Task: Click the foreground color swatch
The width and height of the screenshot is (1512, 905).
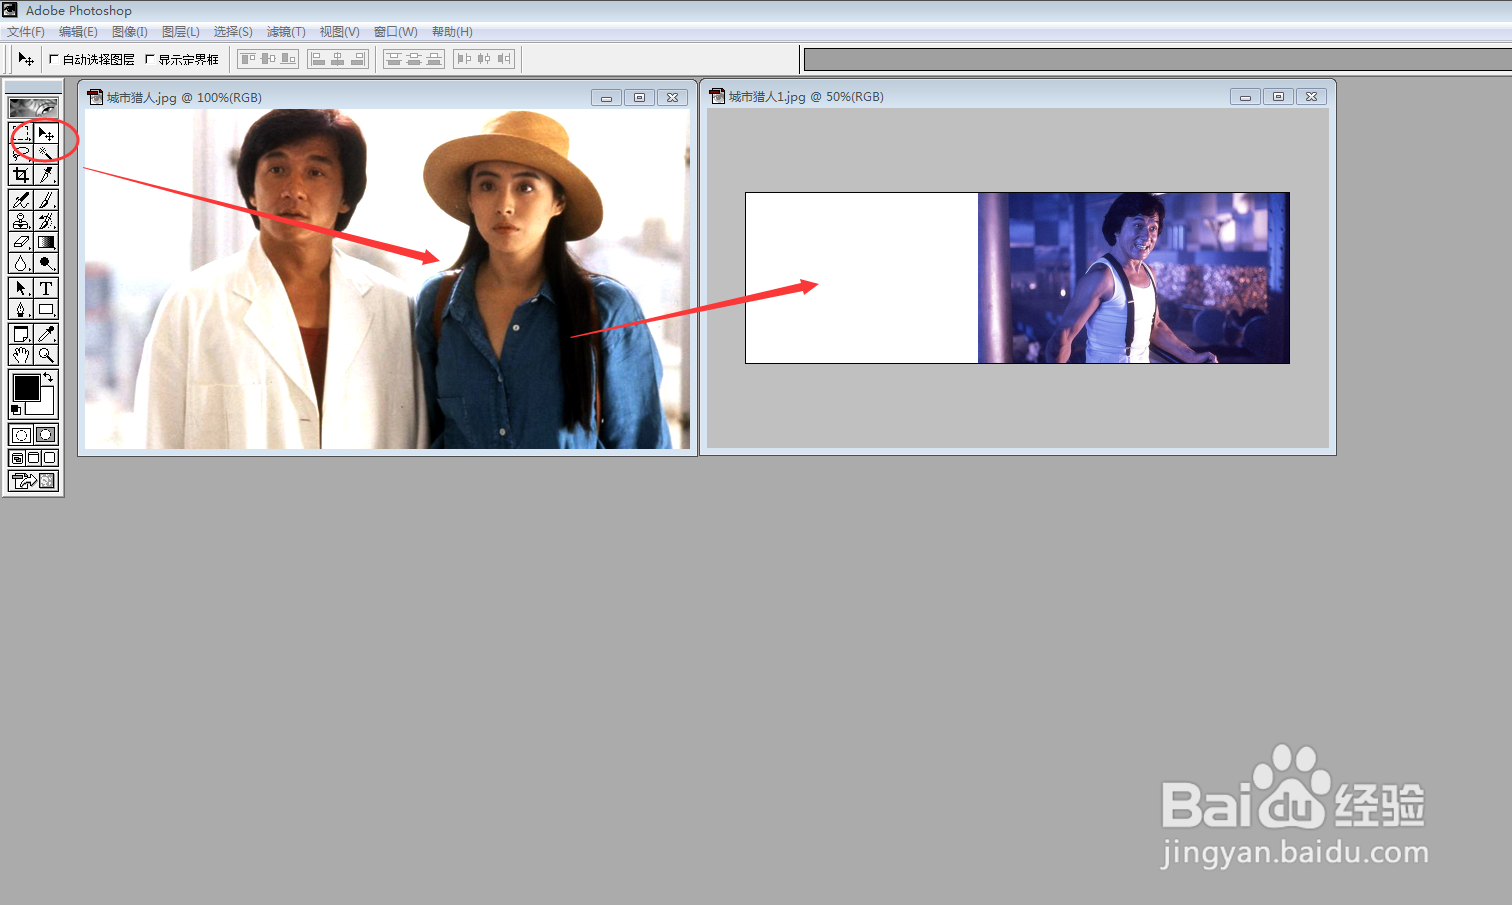Action: click(26, 386)
